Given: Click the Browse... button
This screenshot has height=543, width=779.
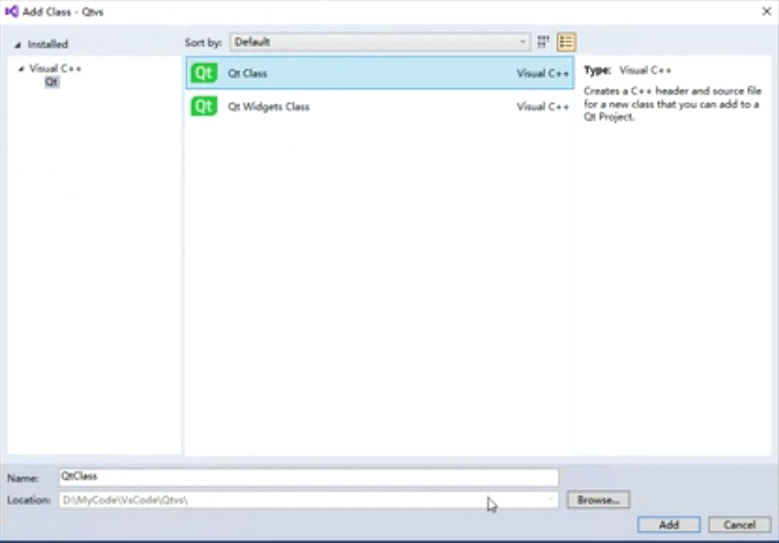Looking at the screenshot, I should coord(598,500).
